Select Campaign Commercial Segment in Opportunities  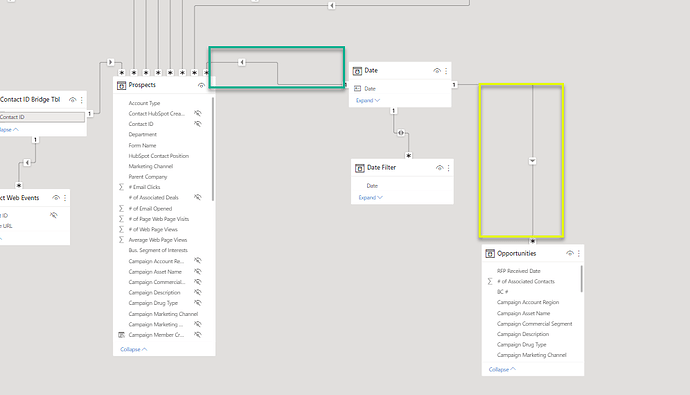[535, 324]
